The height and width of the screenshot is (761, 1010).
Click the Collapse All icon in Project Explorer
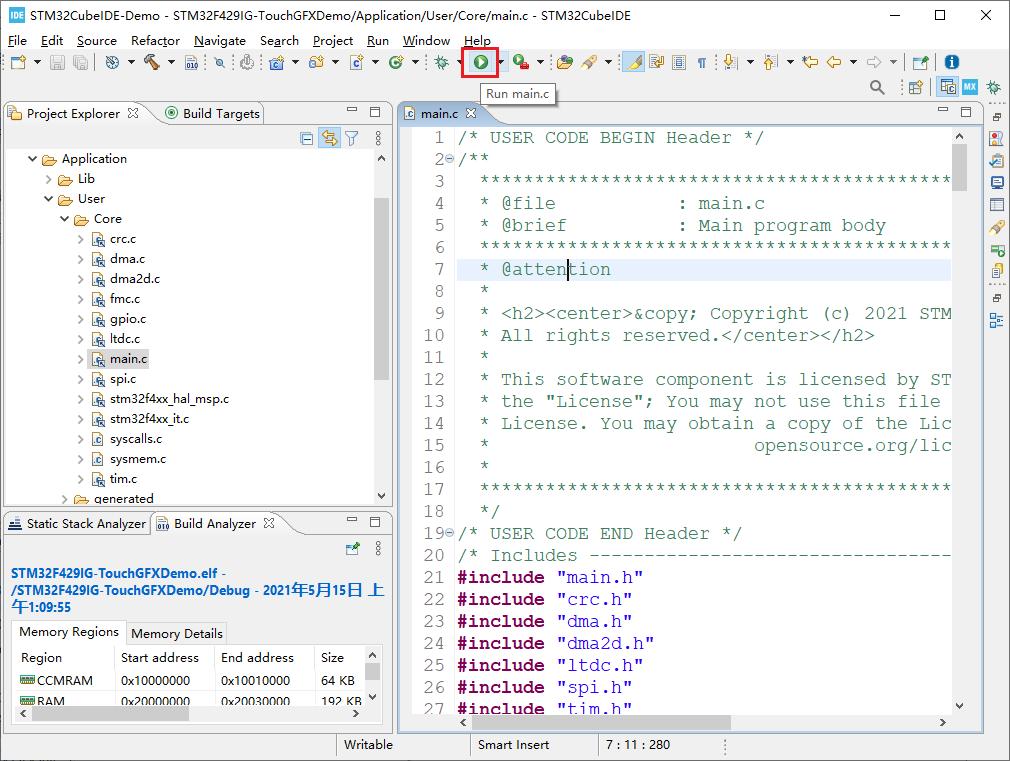(x=307, y=139)
